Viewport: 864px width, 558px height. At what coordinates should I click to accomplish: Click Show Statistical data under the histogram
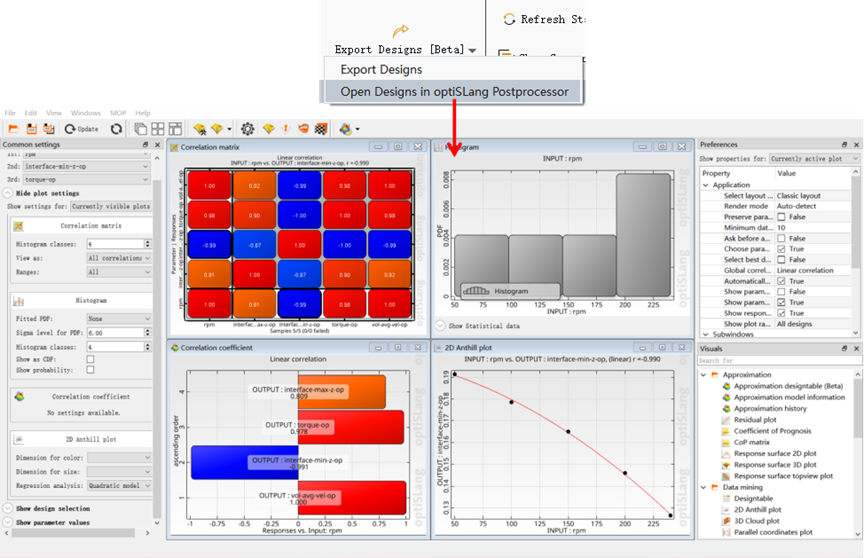click(x=478, y=326)
